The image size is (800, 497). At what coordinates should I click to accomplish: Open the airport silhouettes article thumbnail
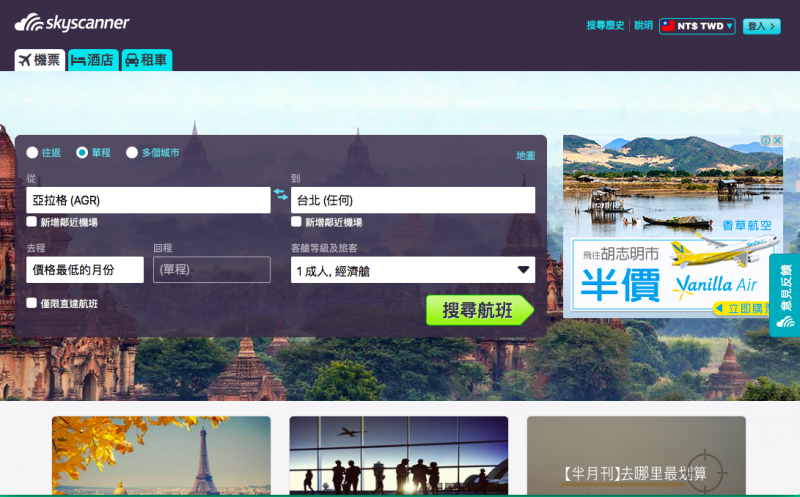tap(398, 456)
